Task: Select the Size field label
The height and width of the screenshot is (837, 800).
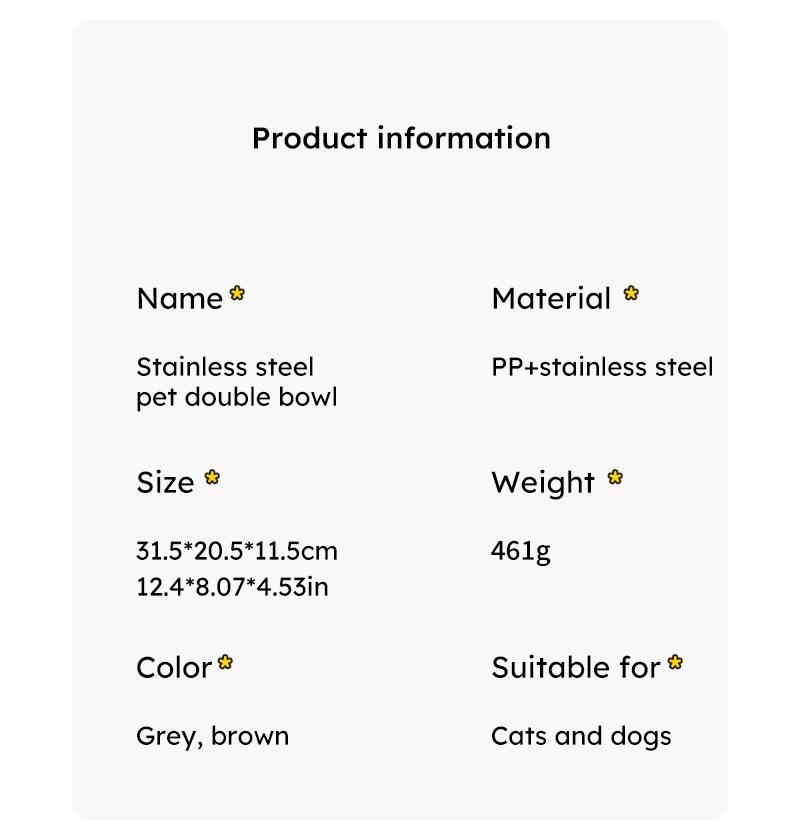Action: point(165,483)
